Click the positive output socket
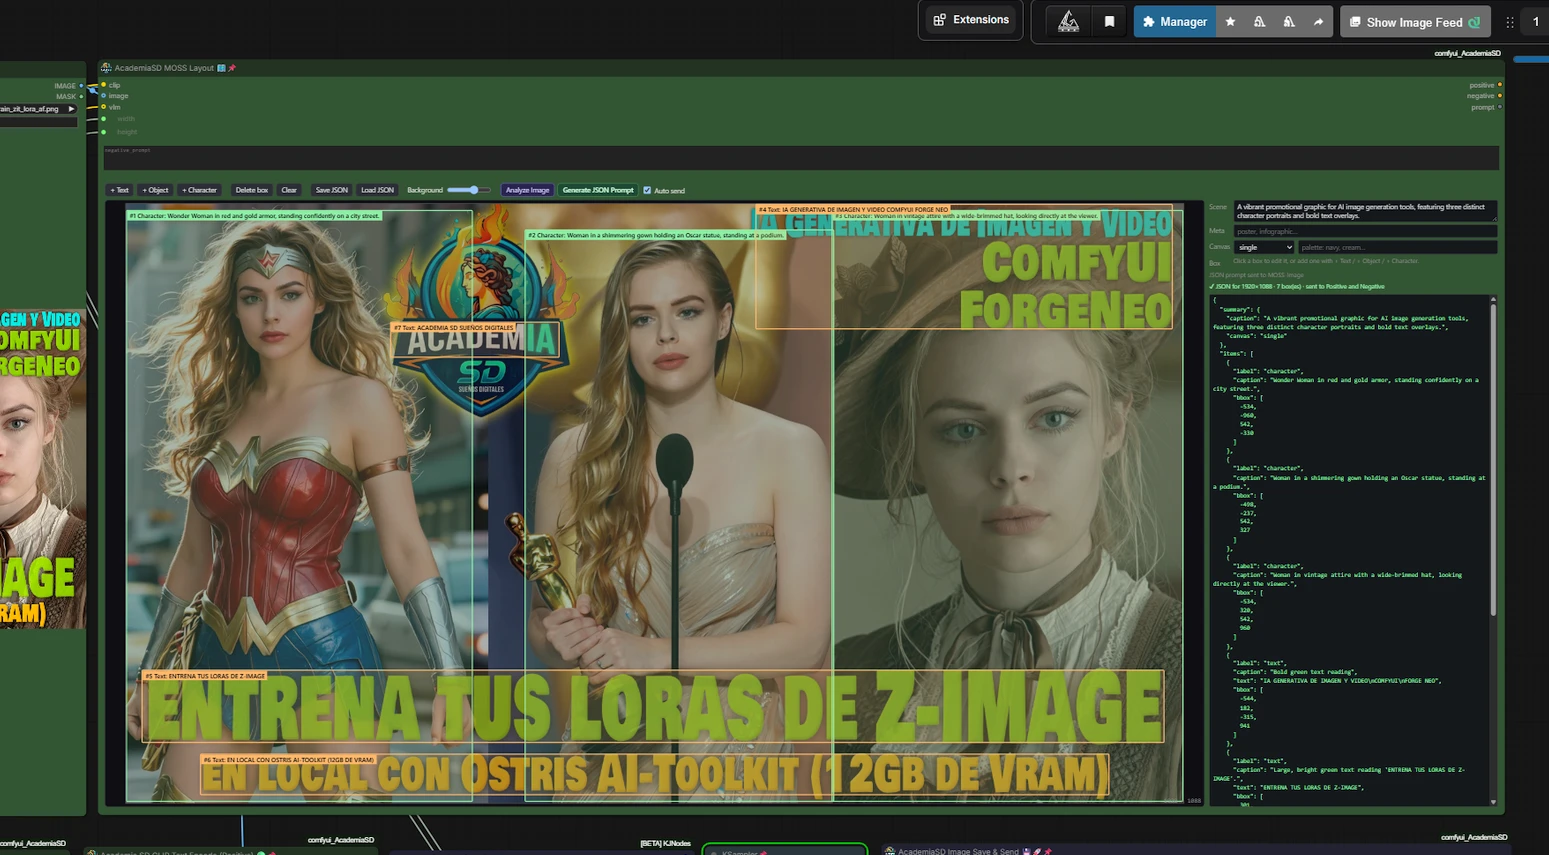Viewport: 1549px width, 855px height. (x=1499, y=85)
